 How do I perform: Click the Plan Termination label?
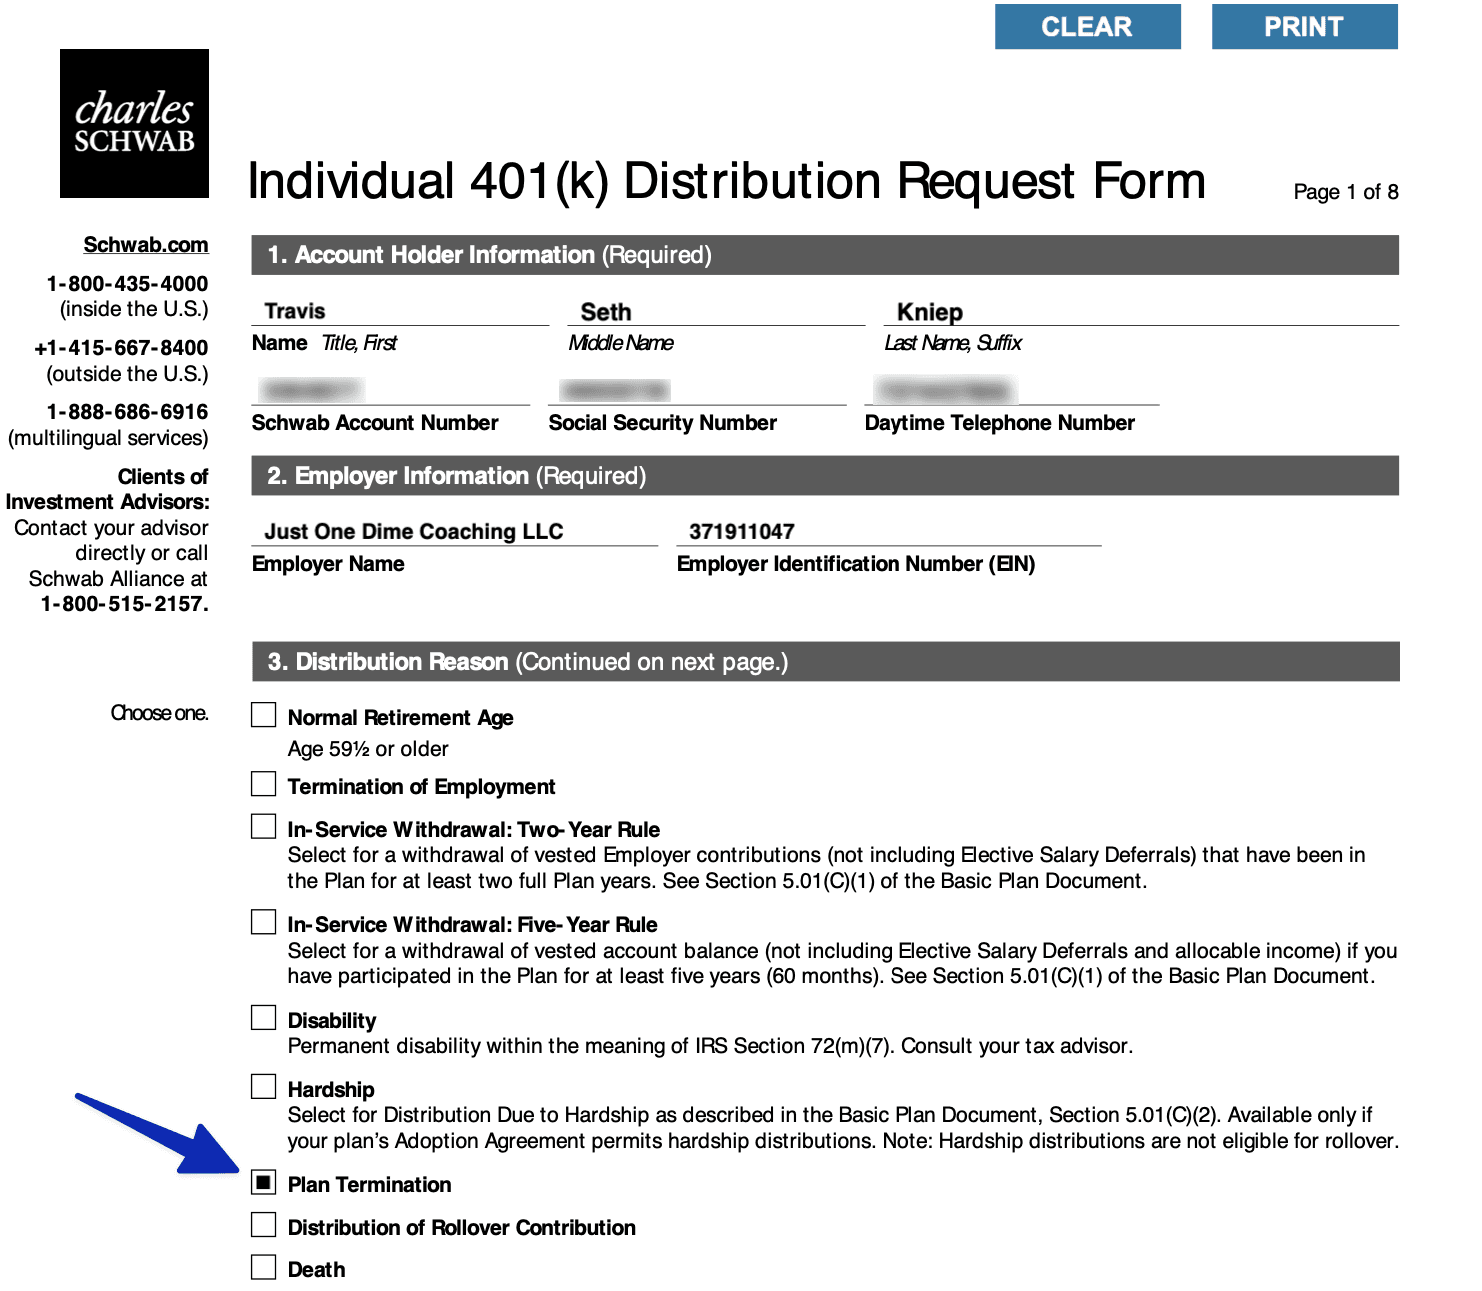coord(370,1185)
